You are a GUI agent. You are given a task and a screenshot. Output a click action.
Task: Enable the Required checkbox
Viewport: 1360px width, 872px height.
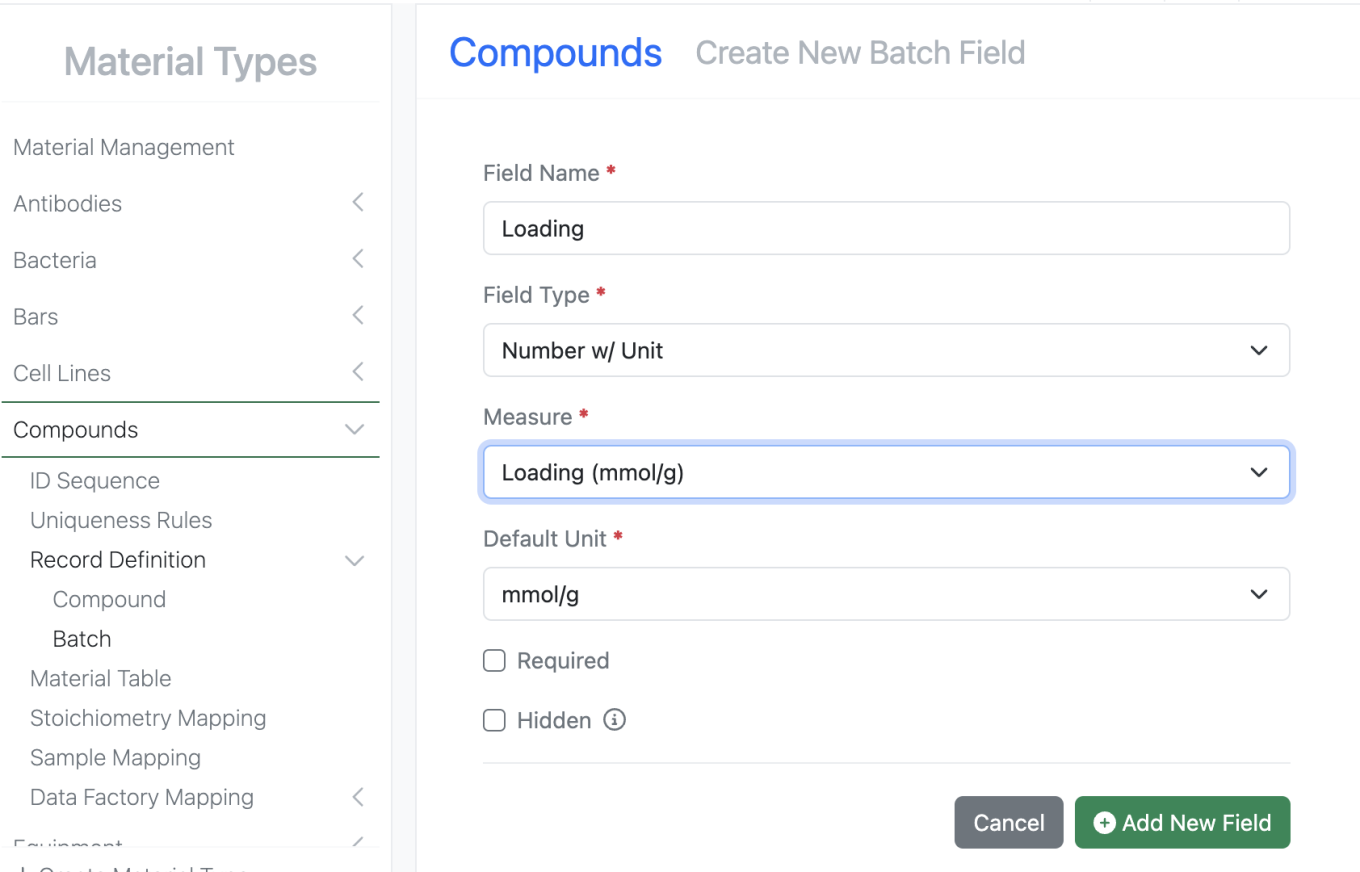click(494, 661)
